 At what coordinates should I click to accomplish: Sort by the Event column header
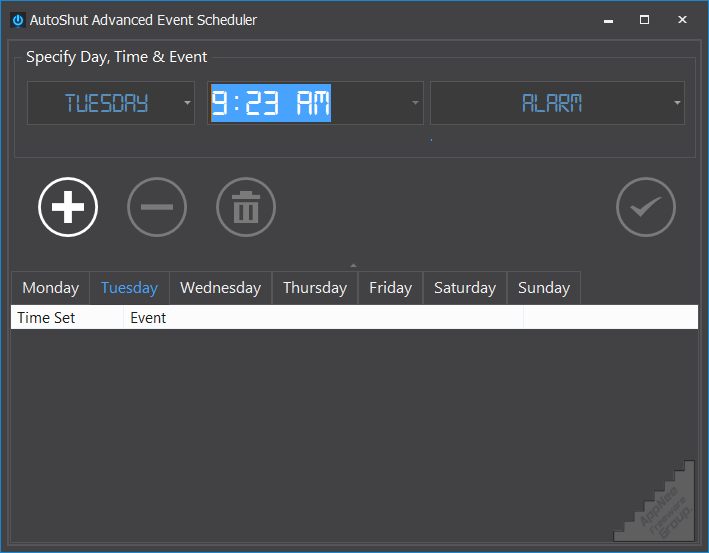(323, 317)
